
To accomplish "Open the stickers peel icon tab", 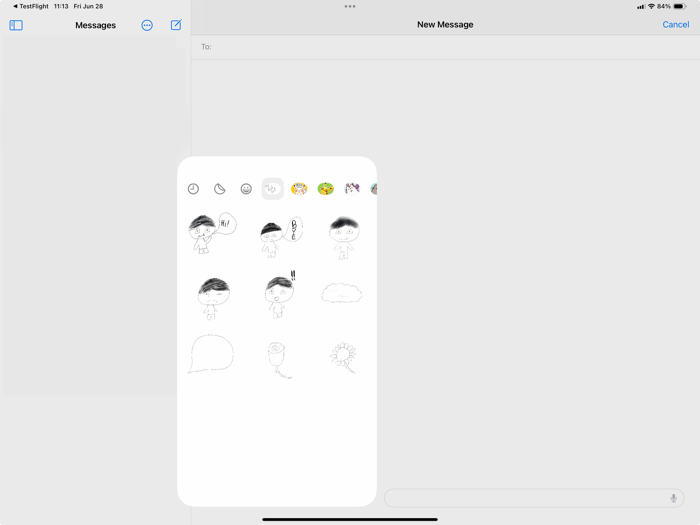I will pyautogui.click(x=220, y=189).
